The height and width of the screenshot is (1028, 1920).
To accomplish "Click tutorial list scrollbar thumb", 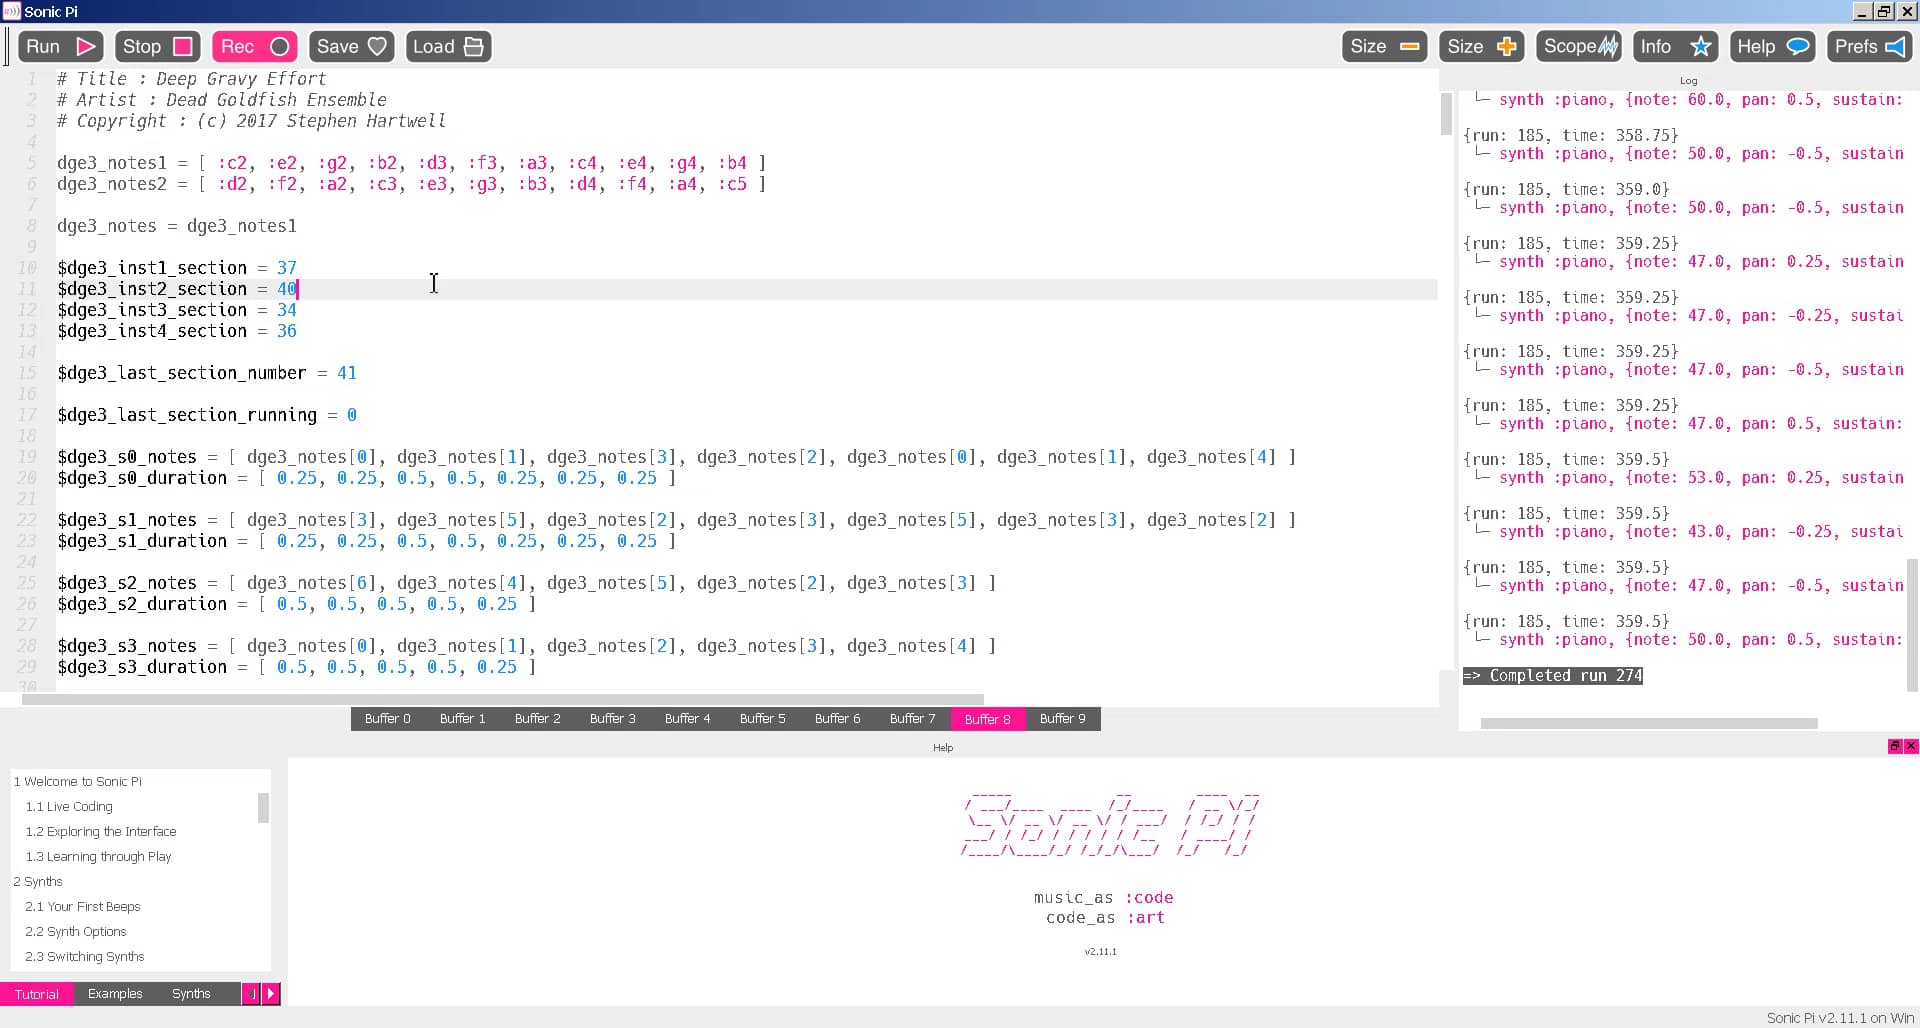I will (264, 808).
